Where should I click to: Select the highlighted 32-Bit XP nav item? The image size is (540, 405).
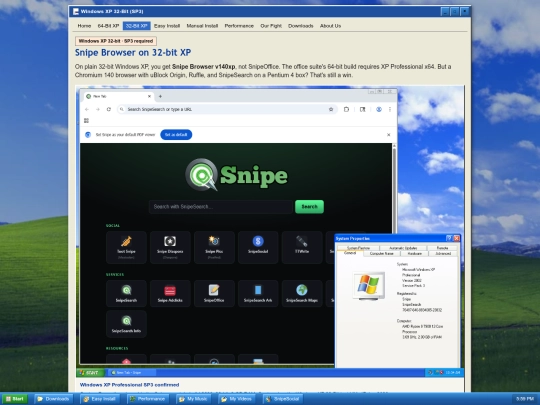(136, 26)
